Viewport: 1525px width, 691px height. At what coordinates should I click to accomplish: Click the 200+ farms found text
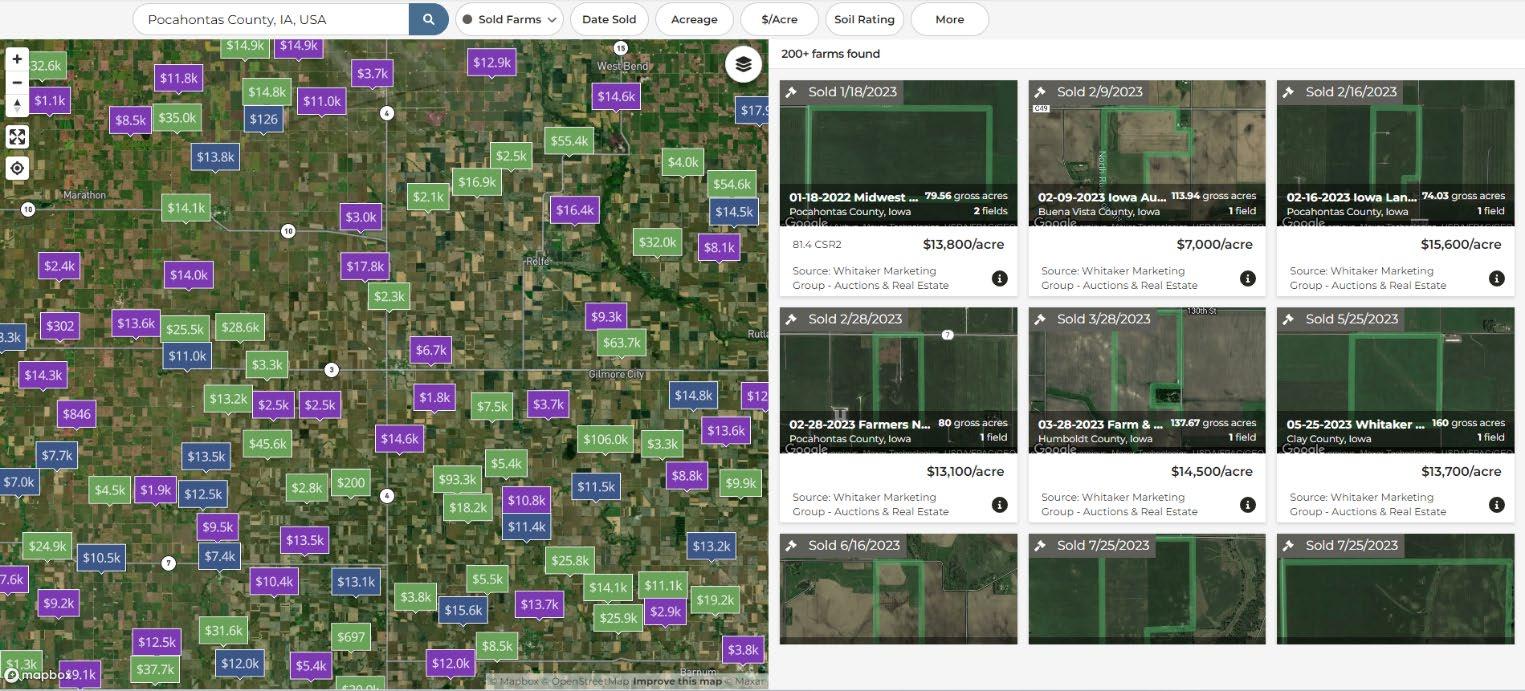pos(831,54)
